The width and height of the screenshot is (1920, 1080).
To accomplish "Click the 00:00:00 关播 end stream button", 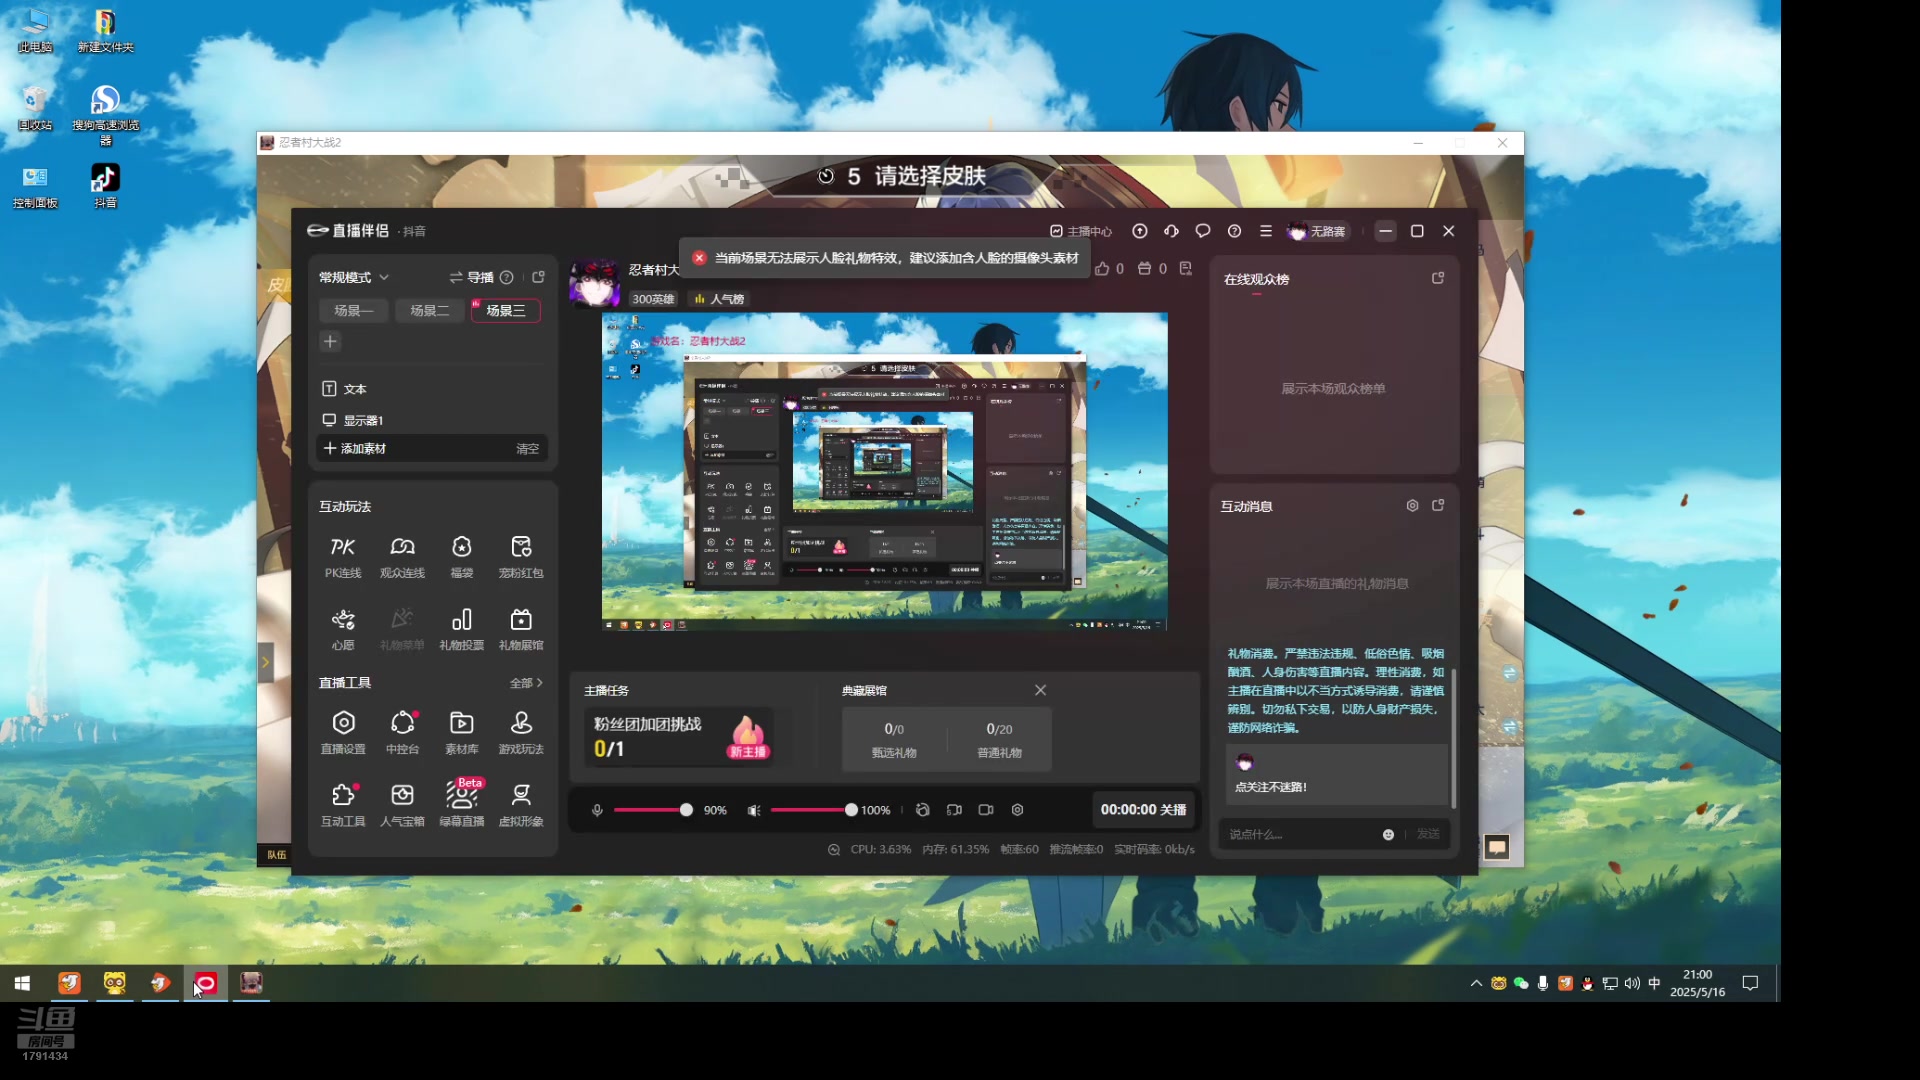I will (1143, 810).
